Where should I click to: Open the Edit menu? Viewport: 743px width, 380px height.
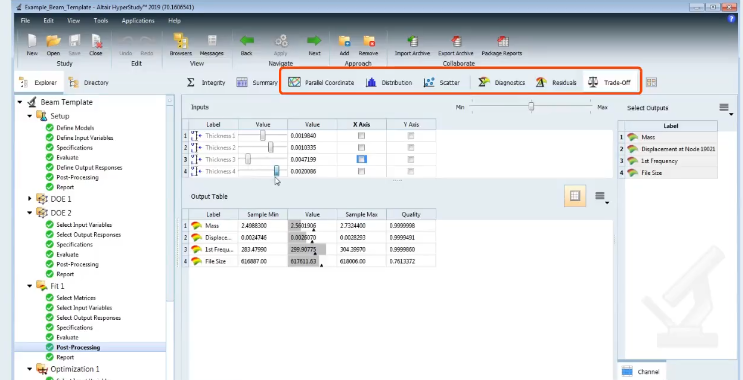tap(48, 21)
